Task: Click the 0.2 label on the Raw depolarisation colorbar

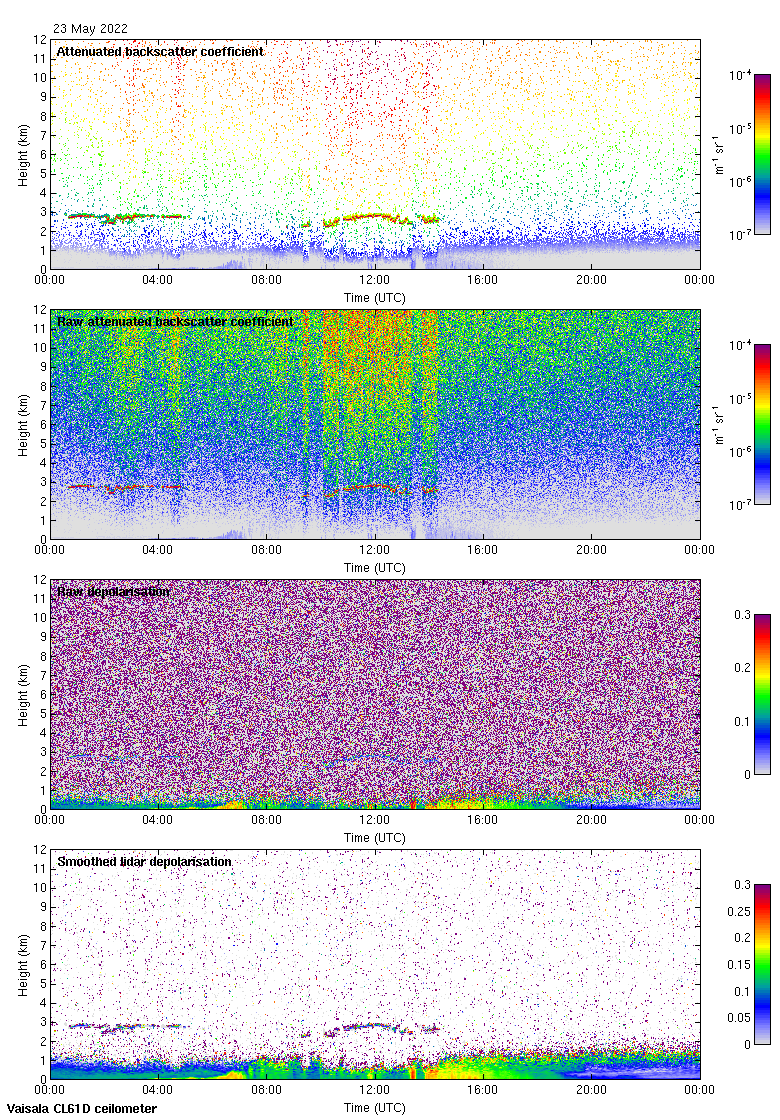Action: pos(743,668)
